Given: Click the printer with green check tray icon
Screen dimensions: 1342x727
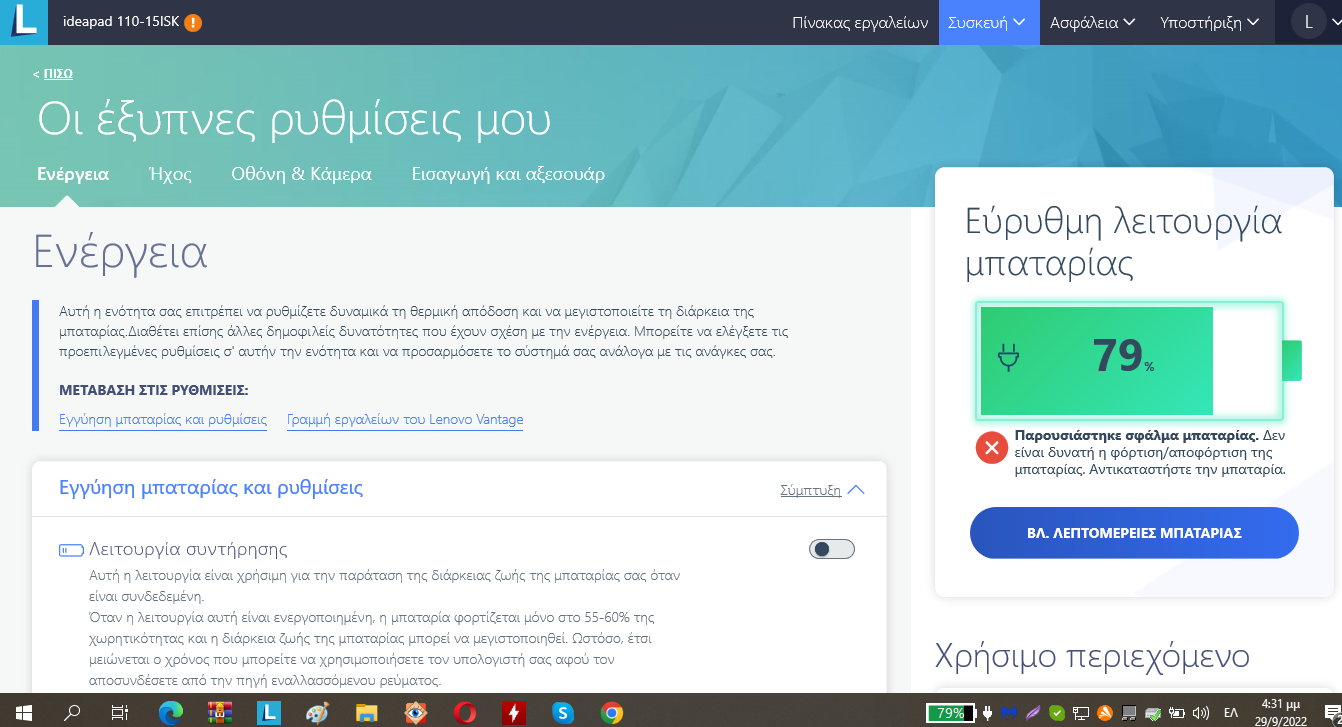Looking at the screenshot, I should (x=1153, y=713).
